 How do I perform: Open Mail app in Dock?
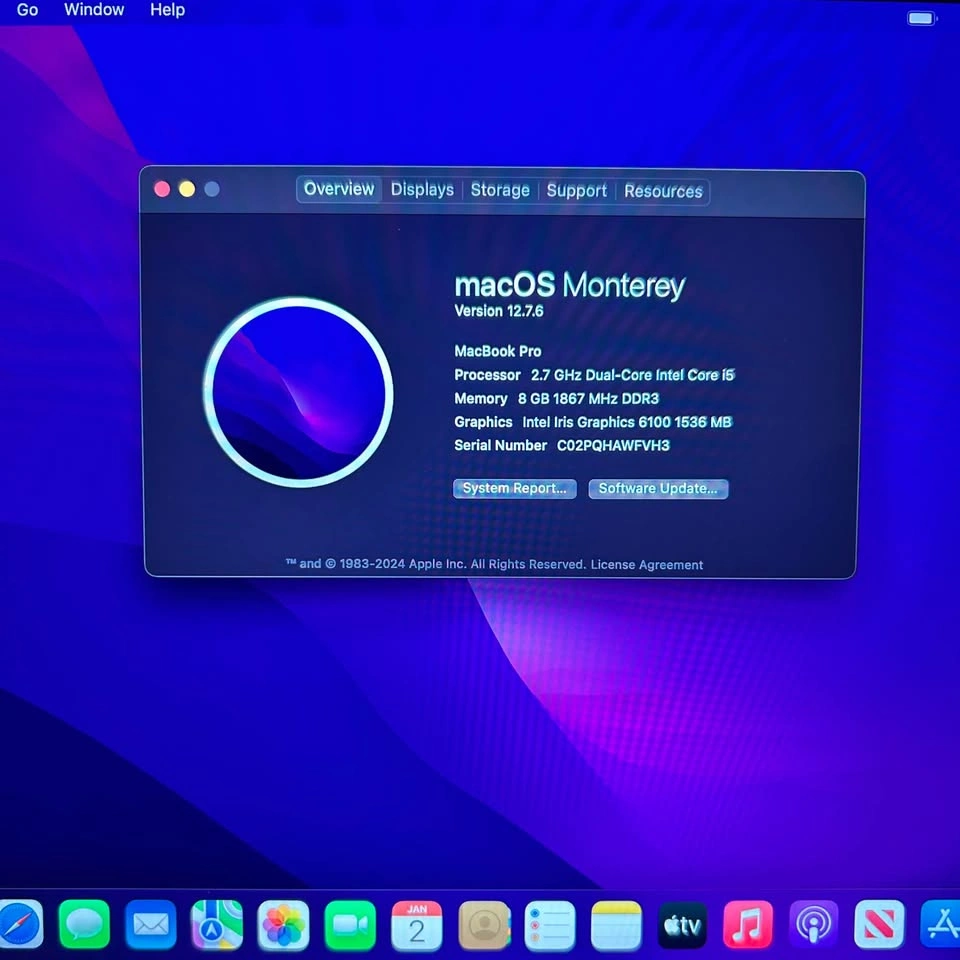coord(151,924)
